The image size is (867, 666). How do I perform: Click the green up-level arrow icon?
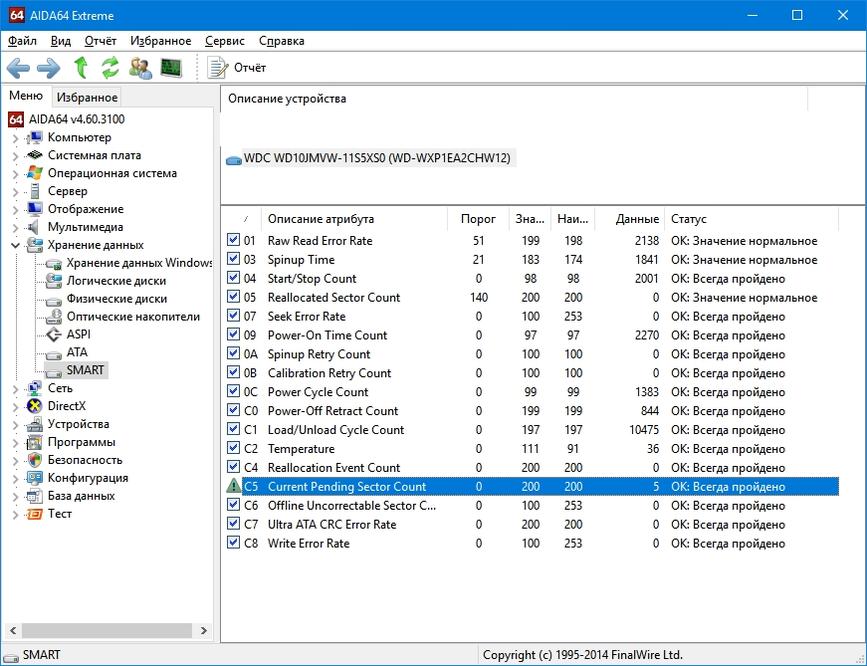[x=81, y=67]
